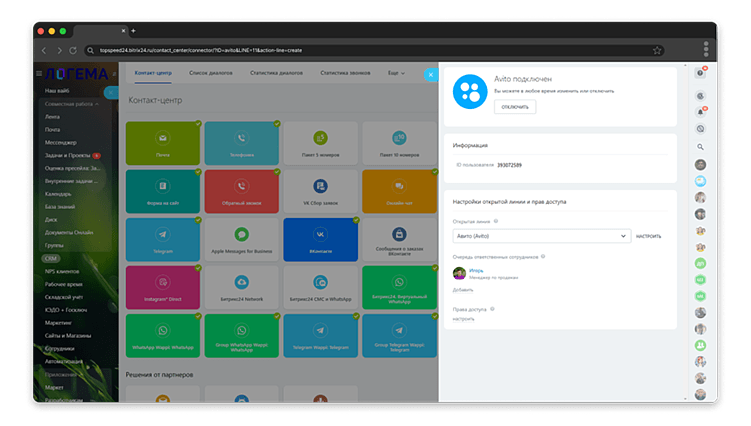
Task: Select the Пакет 5 номеров tile
Action: pos(320,143)
